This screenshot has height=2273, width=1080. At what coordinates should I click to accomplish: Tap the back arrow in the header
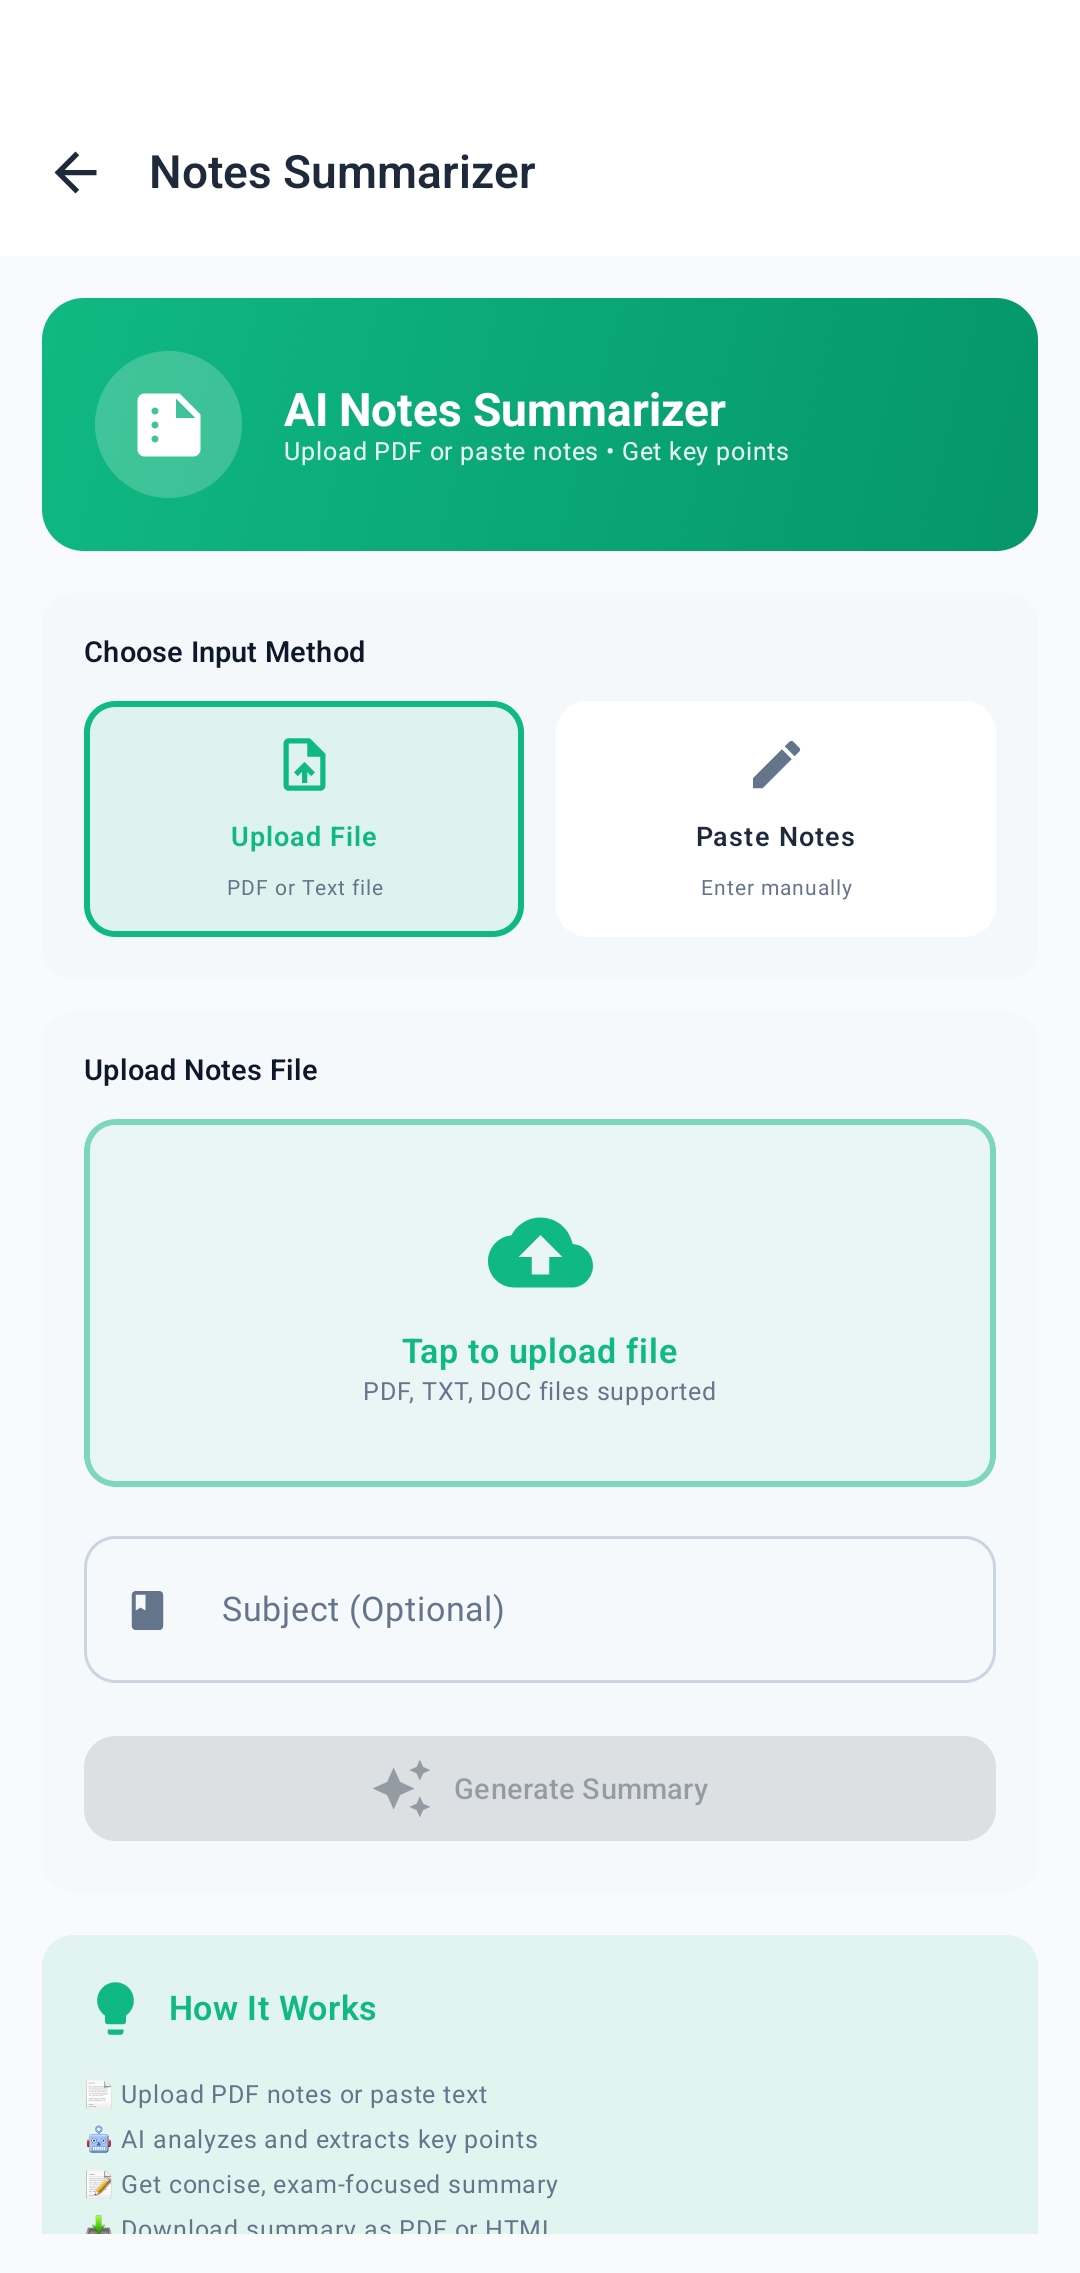pyautogui.click(x=76, y=172)
